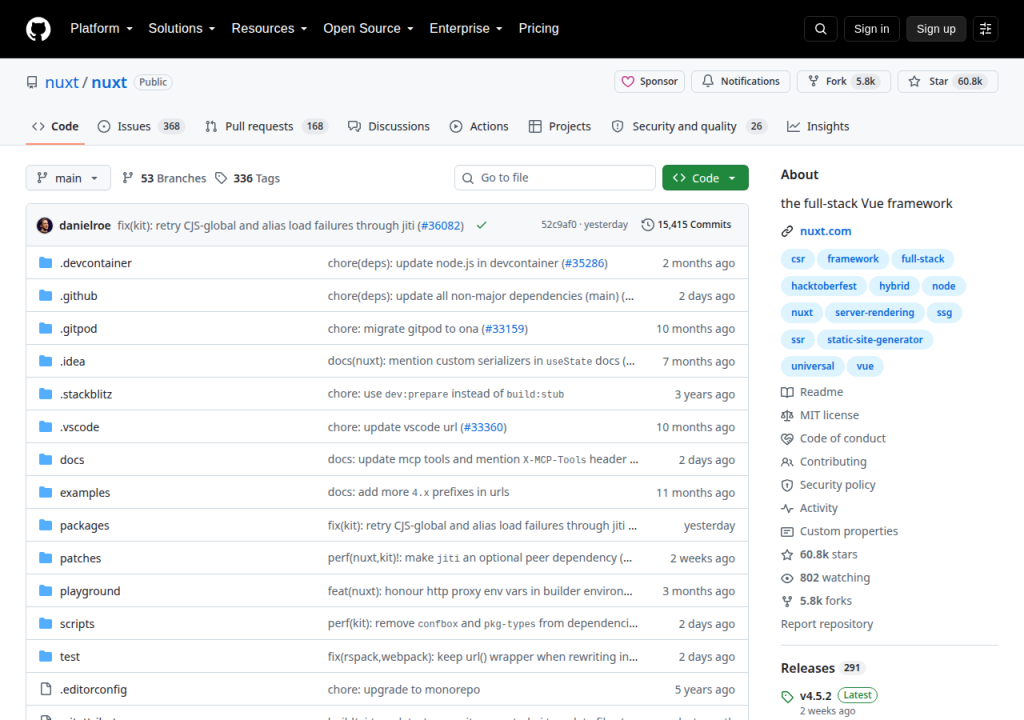
Task: Open the appearance settings icon button
Action: click(985, 29)
